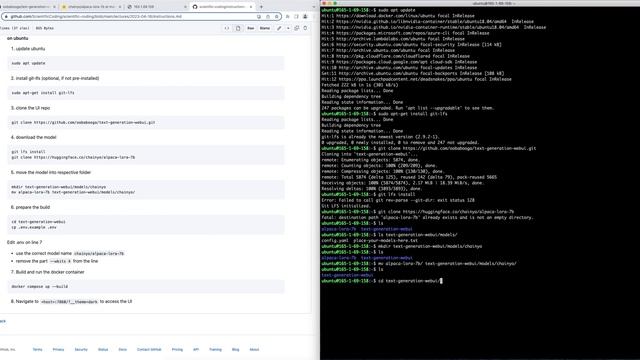This screenshot has height=360, width=640.
Task: Click the 'sudo apt-get install git-lfs' code block
Action: coord(146,93)
